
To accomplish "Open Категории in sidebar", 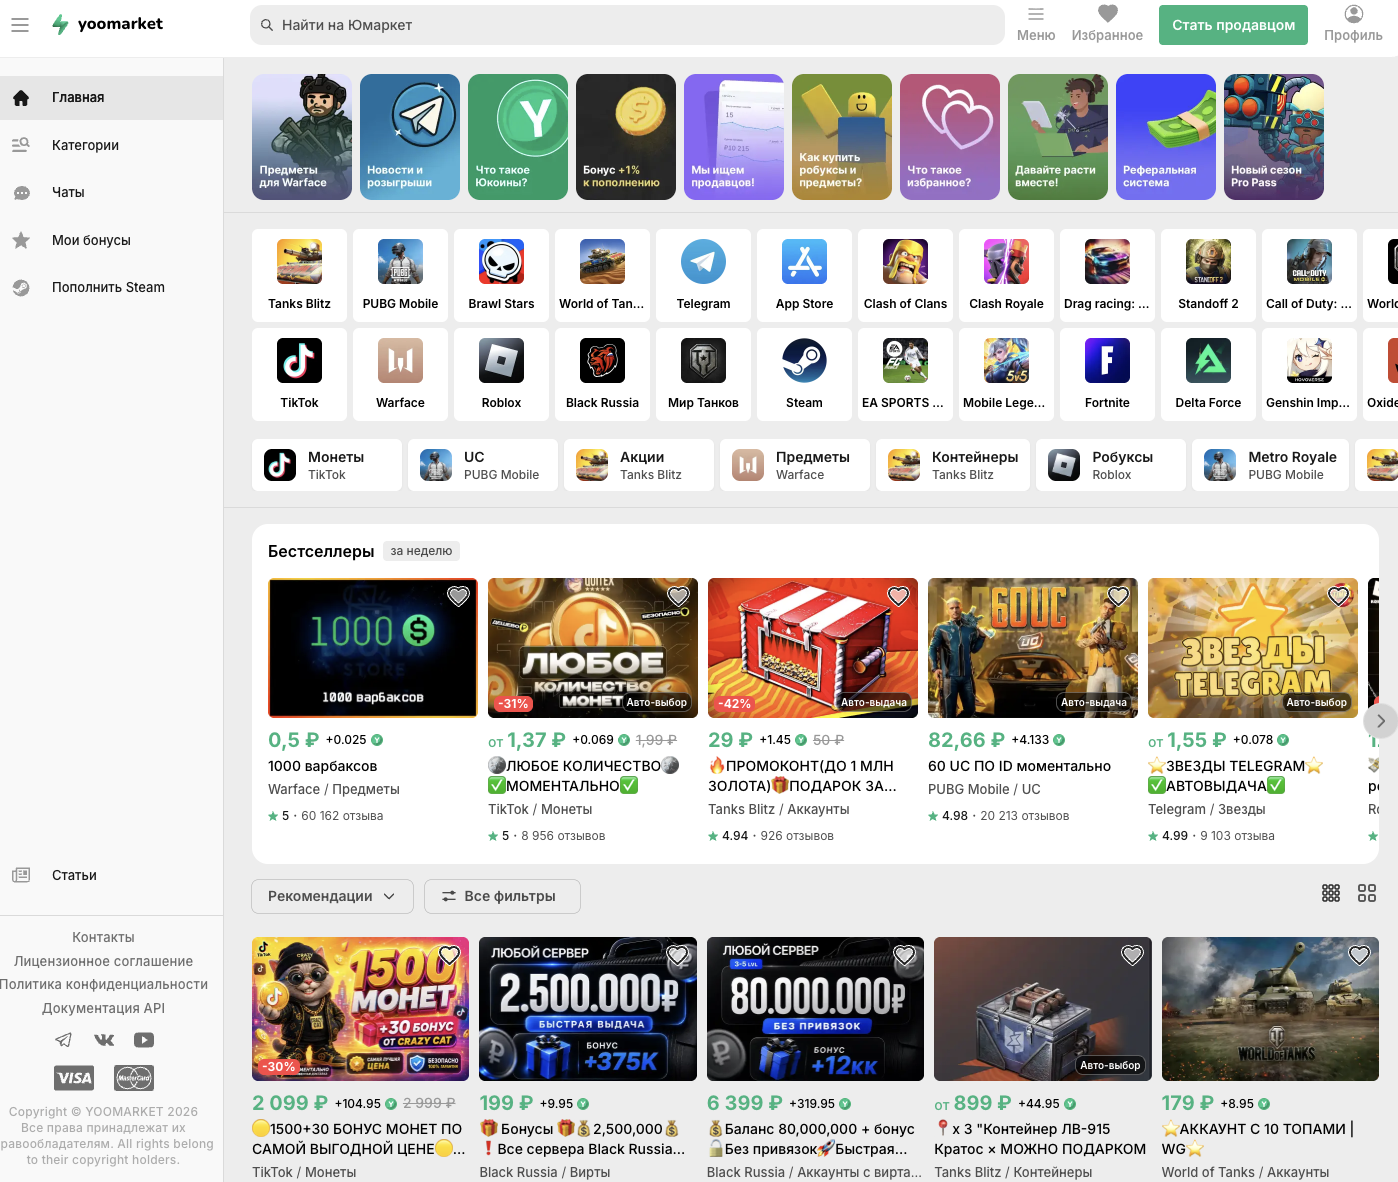I will coord(111,145).
